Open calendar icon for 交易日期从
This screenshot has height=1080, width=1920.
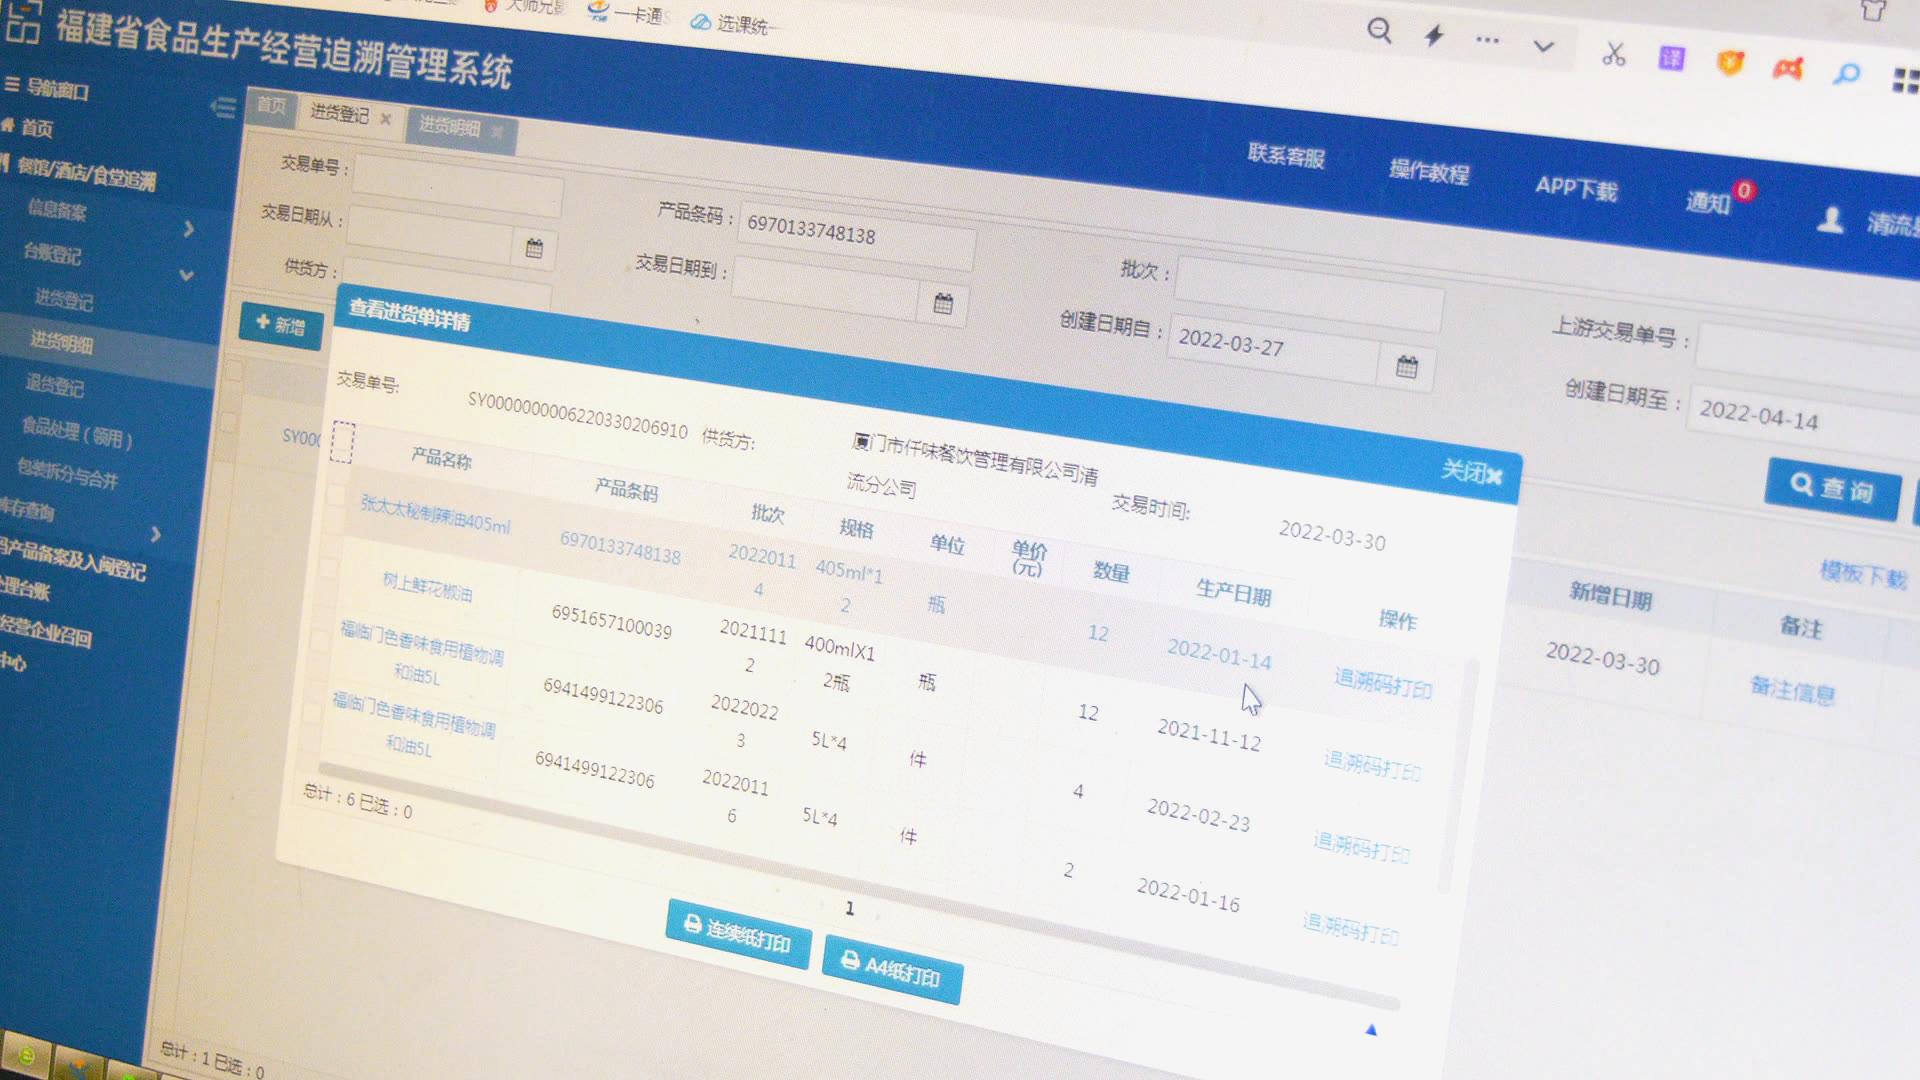pyautogui.click(x=534, y=248)
